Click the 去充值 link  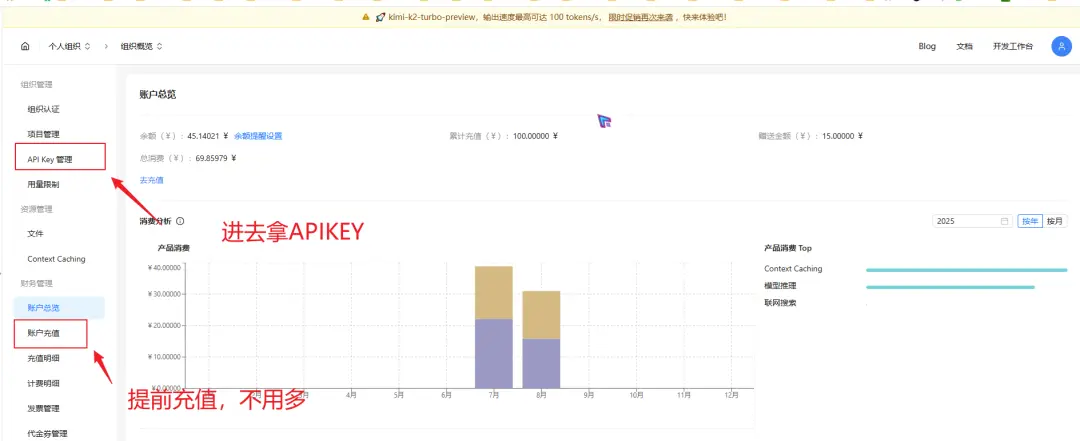[152, 180]
